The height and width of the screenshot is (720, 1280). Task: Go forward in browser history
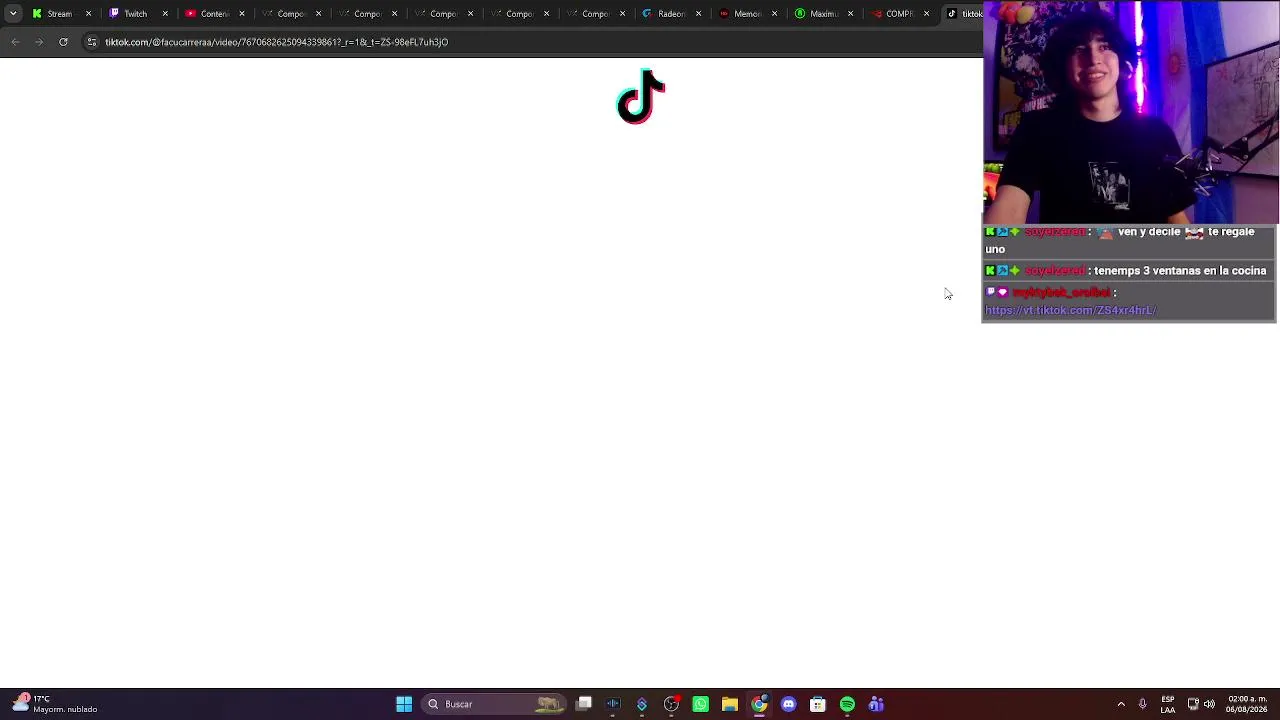click(39, 42)
